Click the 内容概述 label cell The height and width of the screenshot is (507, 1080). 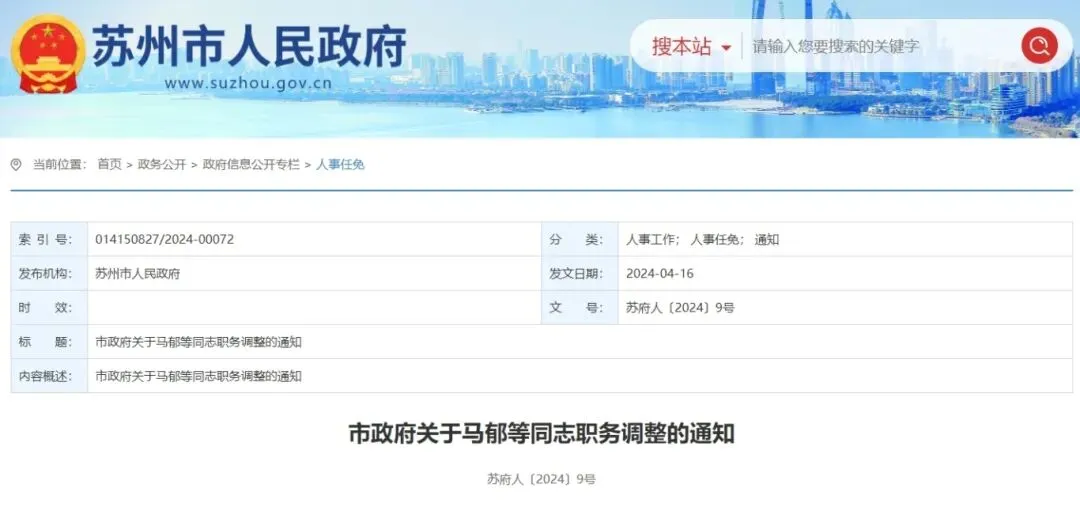point(50,376)
